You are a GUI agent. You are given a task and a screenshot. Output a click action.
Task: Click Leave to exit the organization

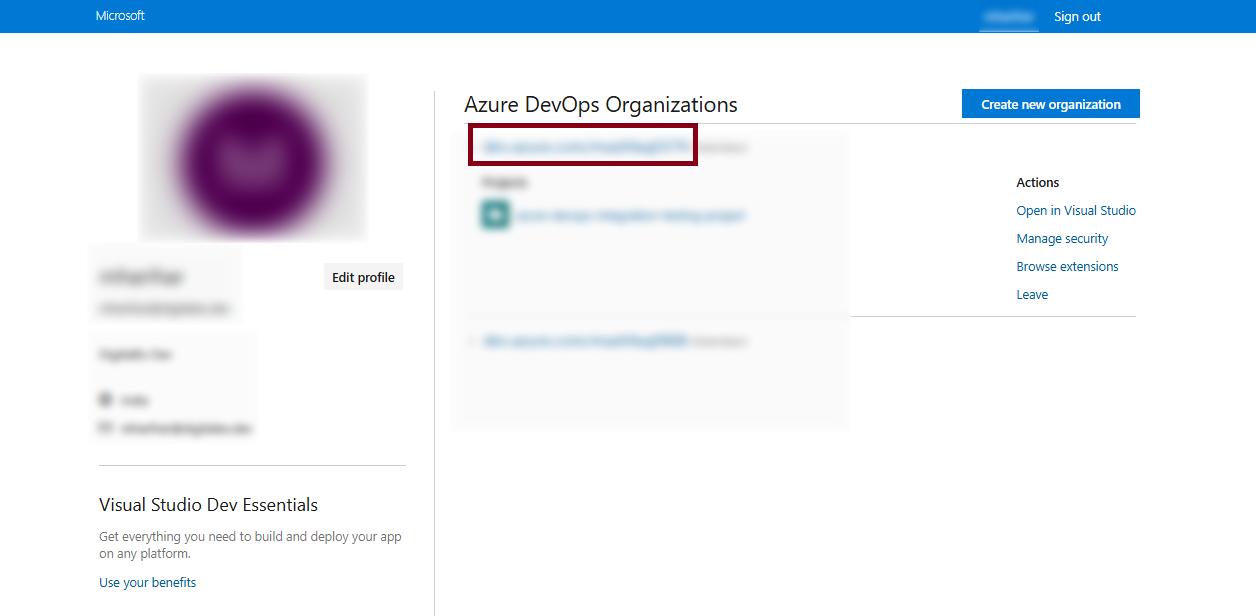tap(1032, 295)
